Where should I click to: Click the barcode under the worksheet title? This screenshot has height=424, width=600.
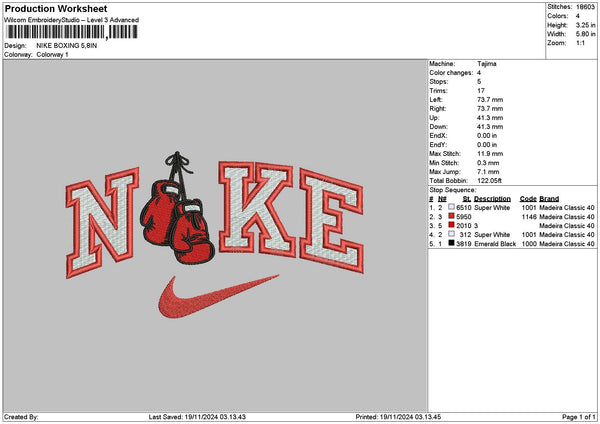tap(72, 32)
